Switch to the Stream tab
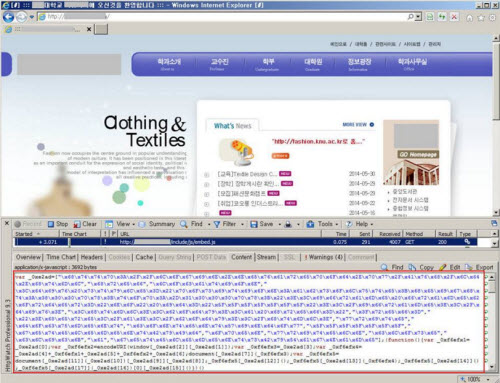This screenshot has height=383, width=500. (x=266, y=257)
